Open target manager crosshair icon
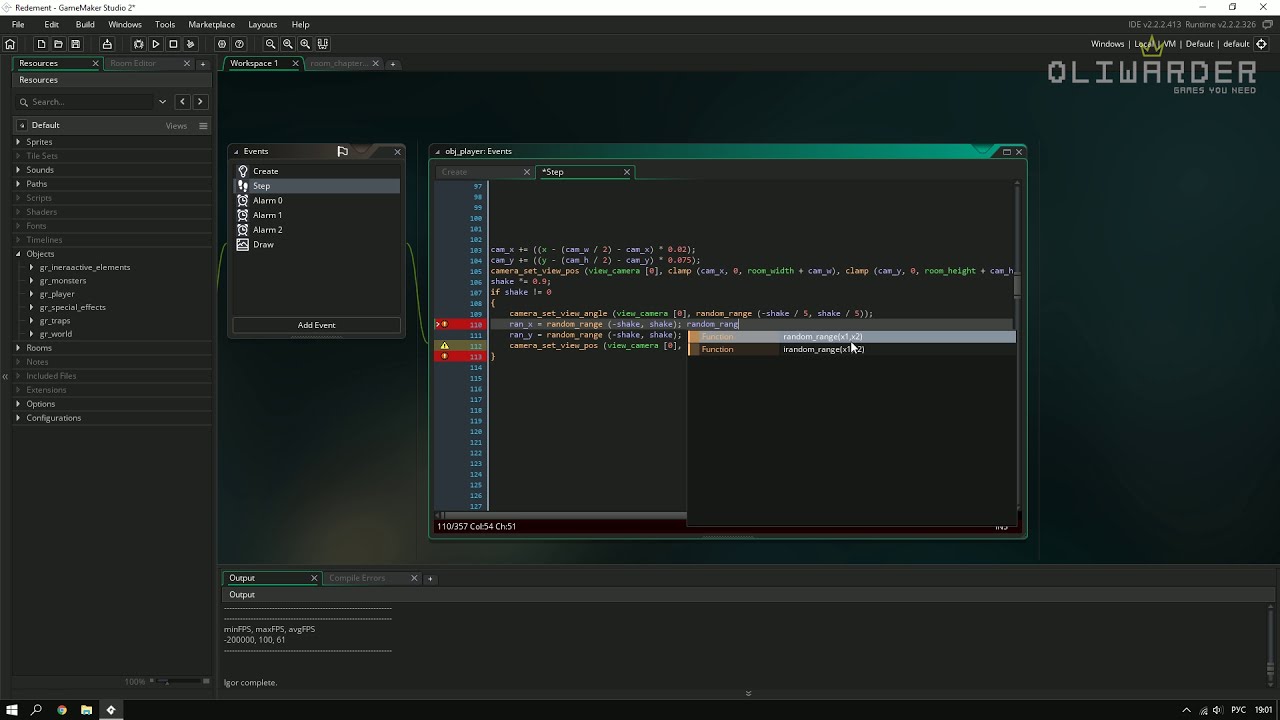1280x720 pixels. pyautogui.click(x=1261, y=44)
